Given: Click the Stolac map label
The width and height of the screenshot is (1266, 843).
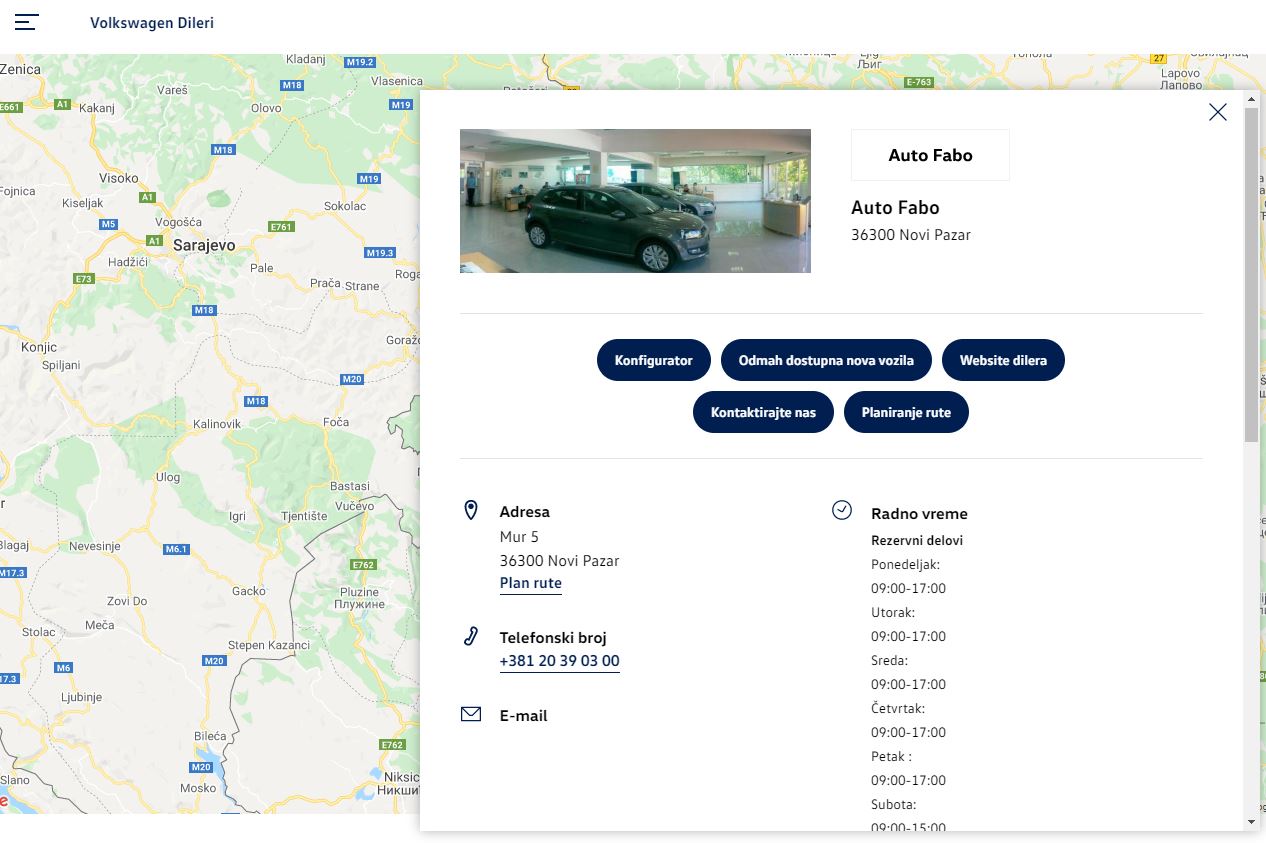Looking at the screenshot, I should click(39, 632).
